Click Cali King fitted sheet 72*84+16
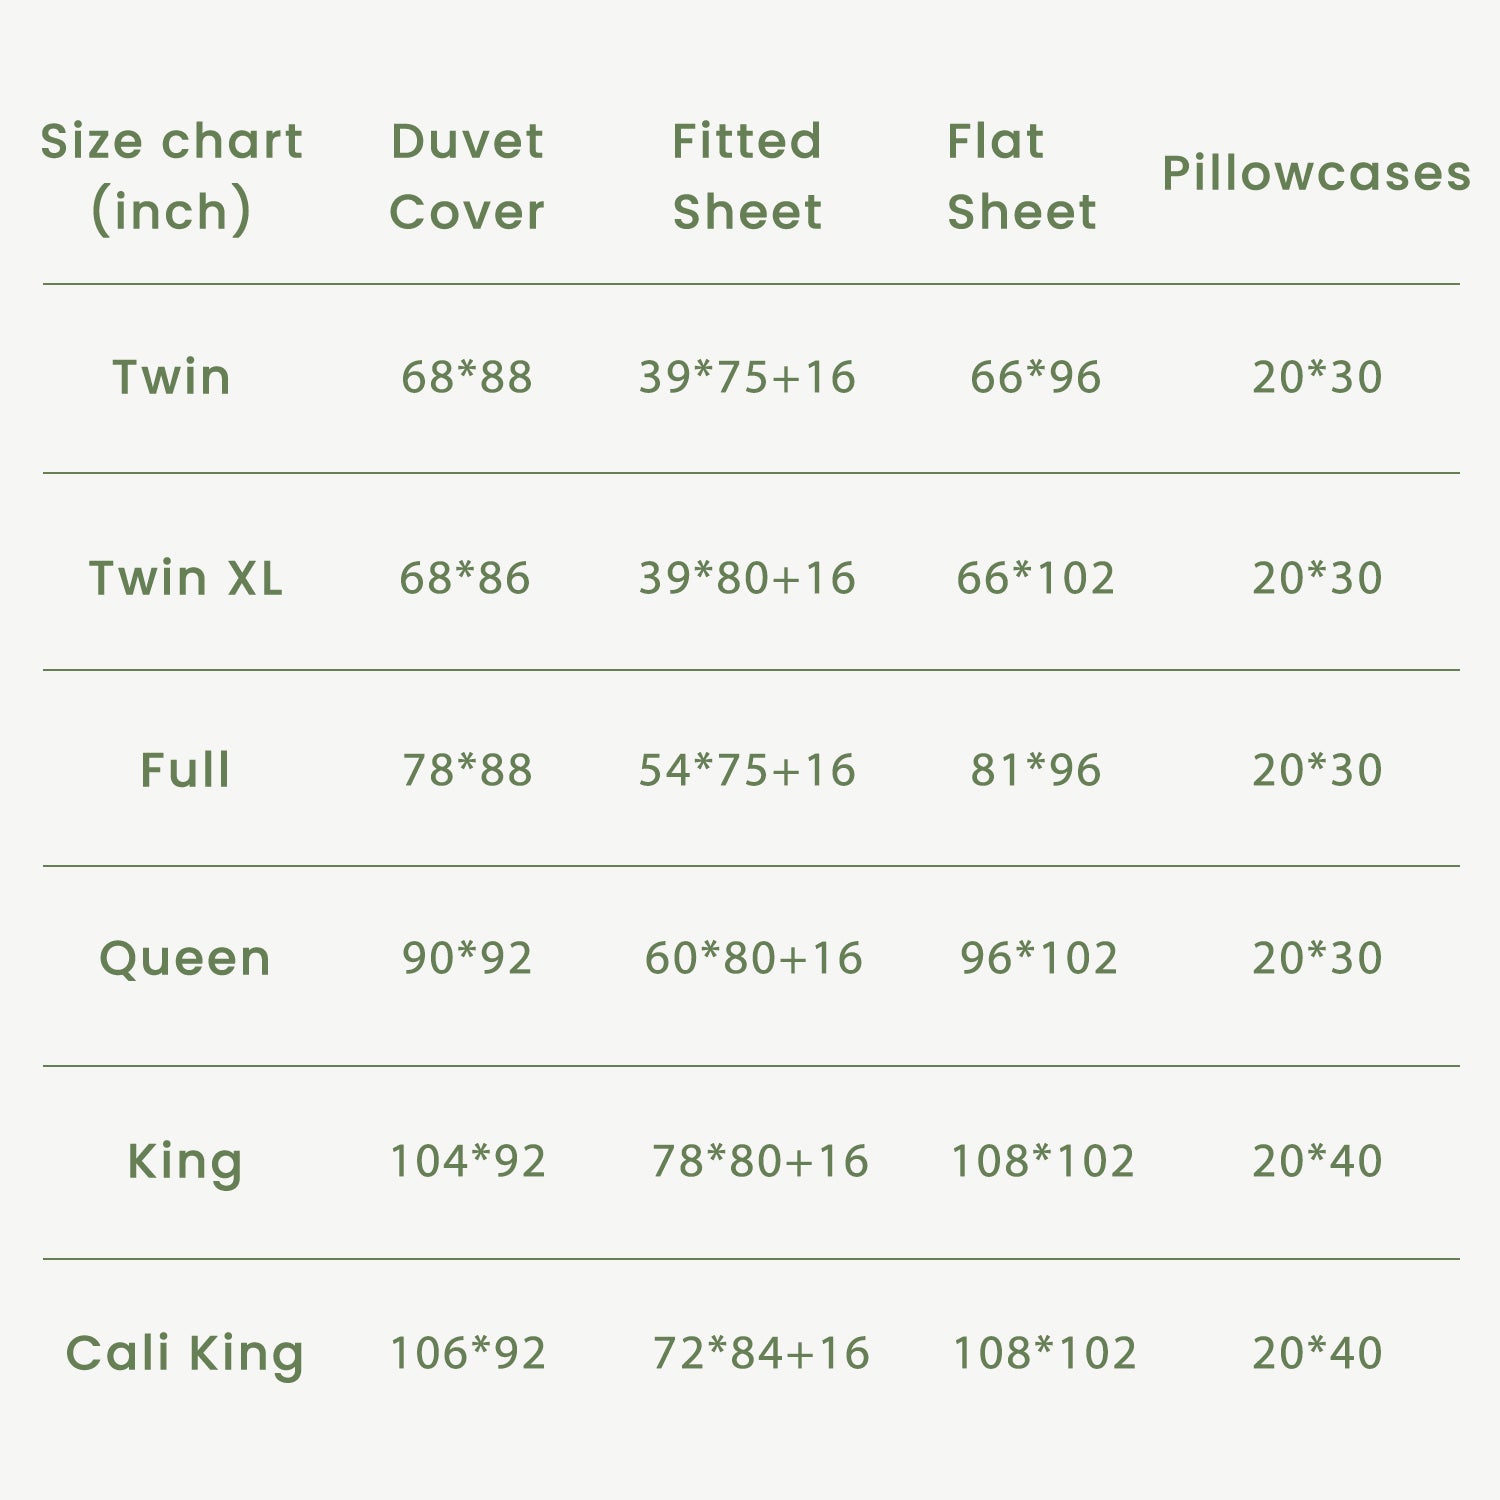 click(761, 1353)
